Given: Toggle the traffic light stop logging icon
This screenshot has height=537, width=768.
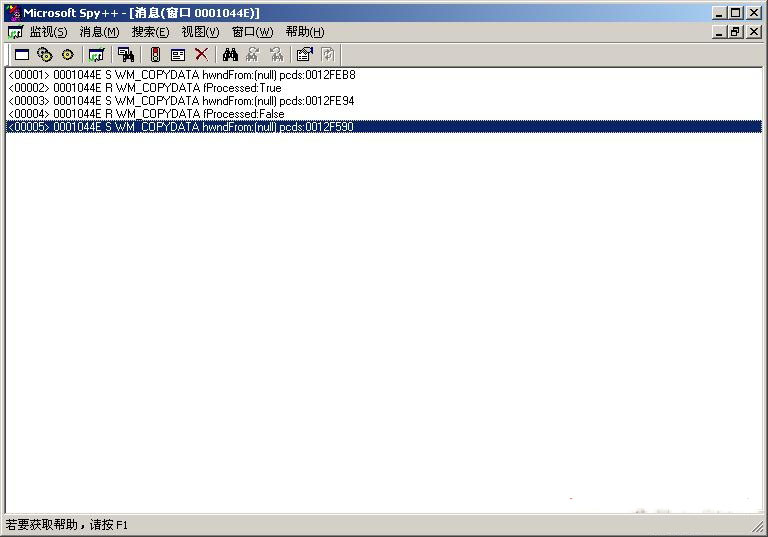Looking at the screenshot, I should (155, 54).
